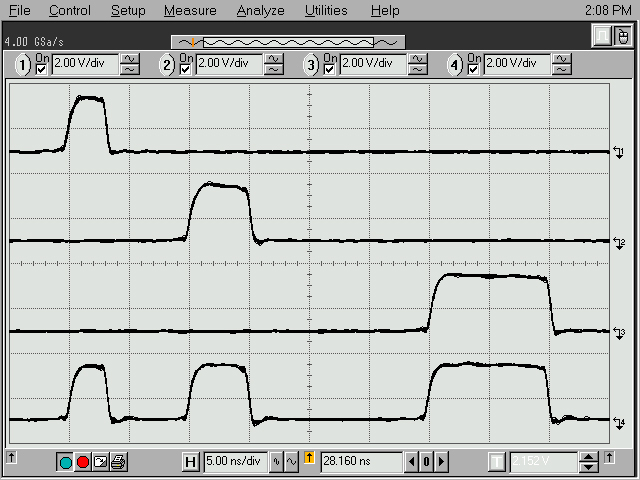Click the left arrow delay button
The width and height of the screenshot is (640, 480).
click(x=411, y=461)
